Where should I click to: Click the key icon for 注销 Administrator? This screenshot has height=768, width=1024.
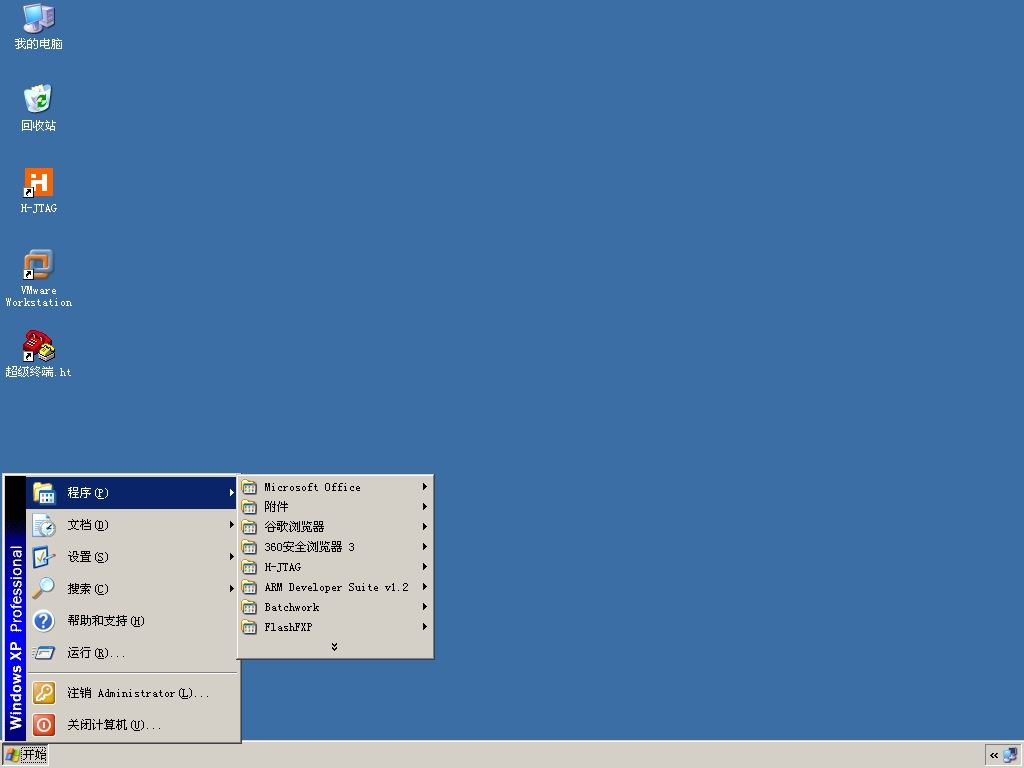click(x=44, y=693)
